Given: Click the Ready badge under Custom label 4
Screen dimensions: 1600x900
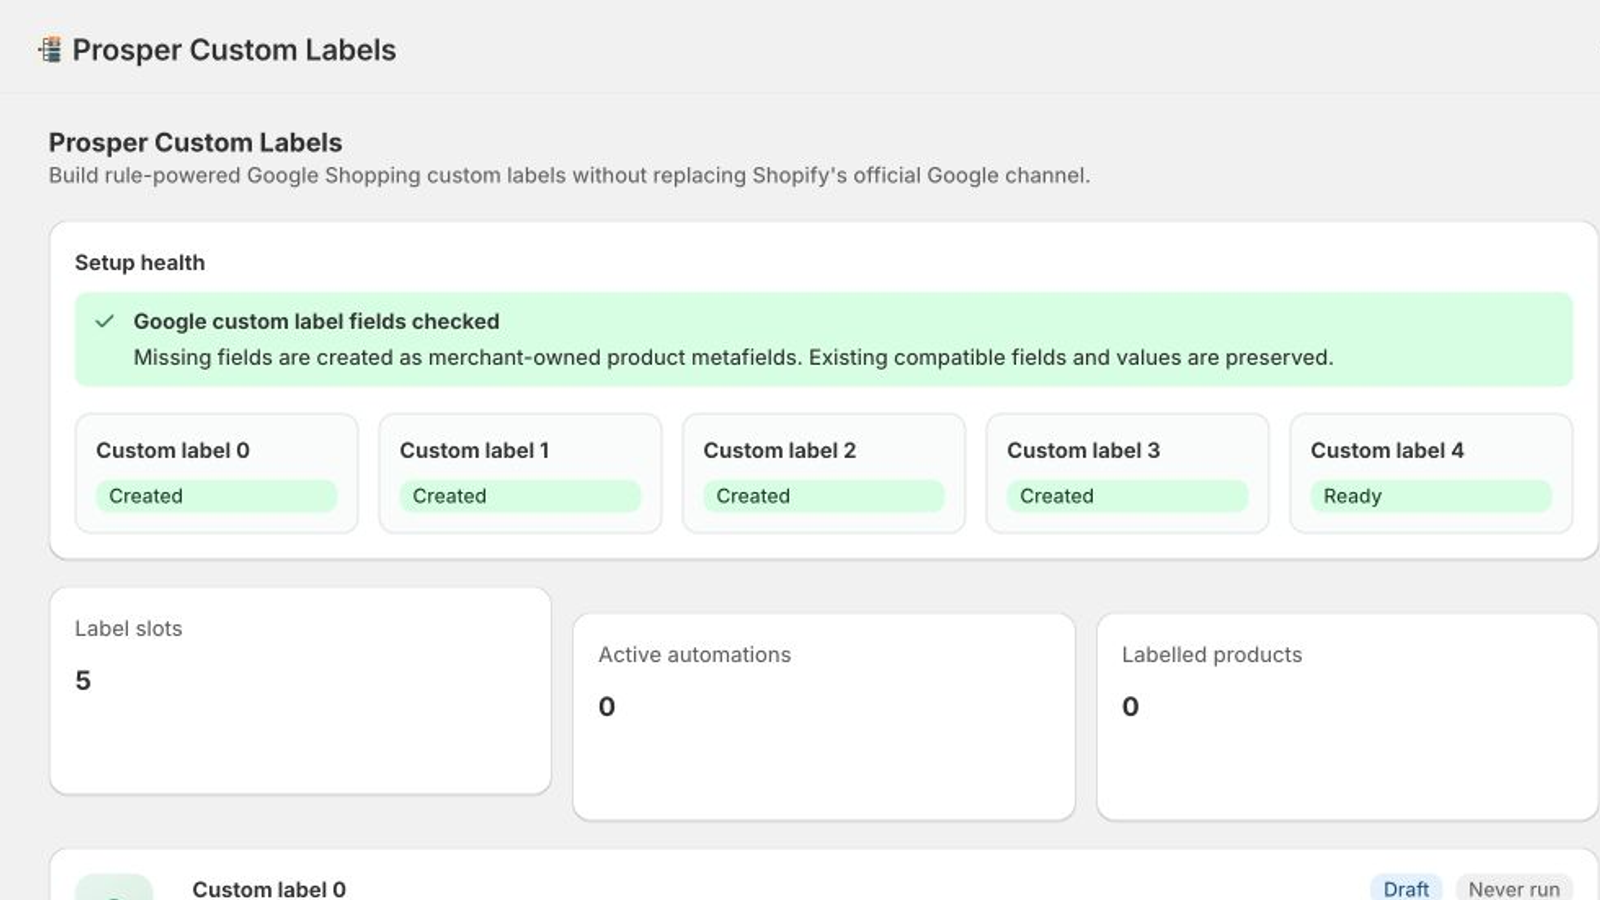Looking at the screenshot, I should (x=1431, y=496).
